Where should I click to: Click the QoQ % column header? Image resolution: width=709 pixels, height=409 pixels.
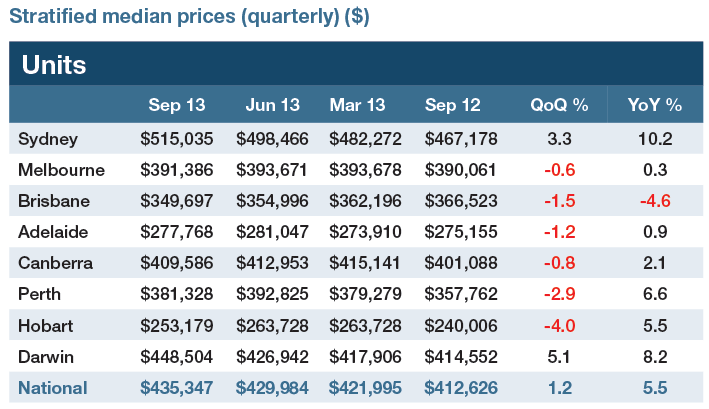[559, 105]
